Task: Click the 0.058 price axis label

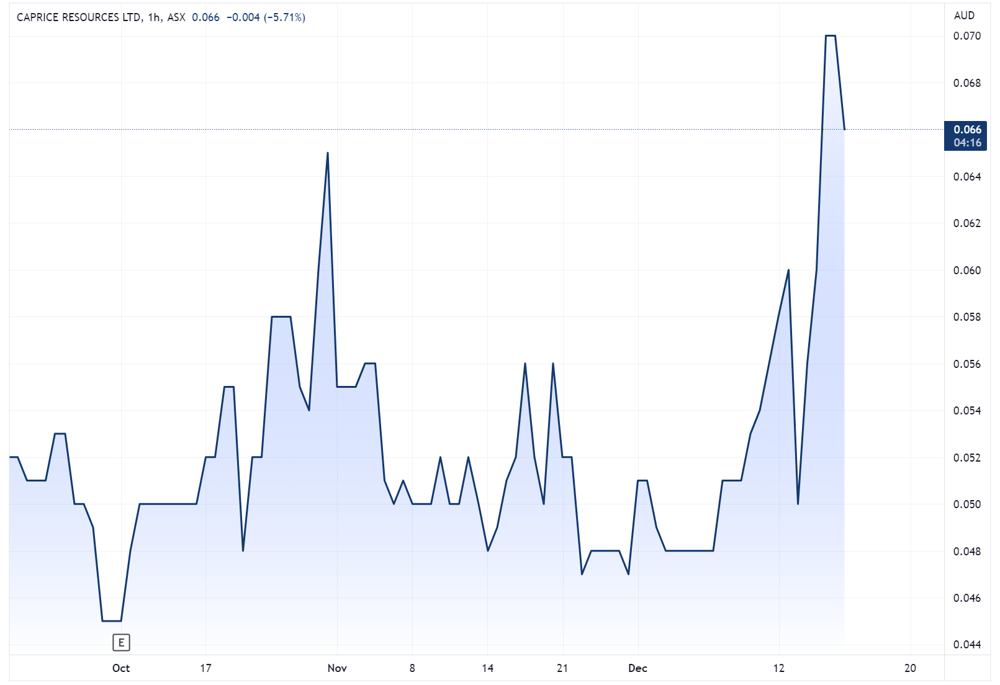Action: pos(967,317)
